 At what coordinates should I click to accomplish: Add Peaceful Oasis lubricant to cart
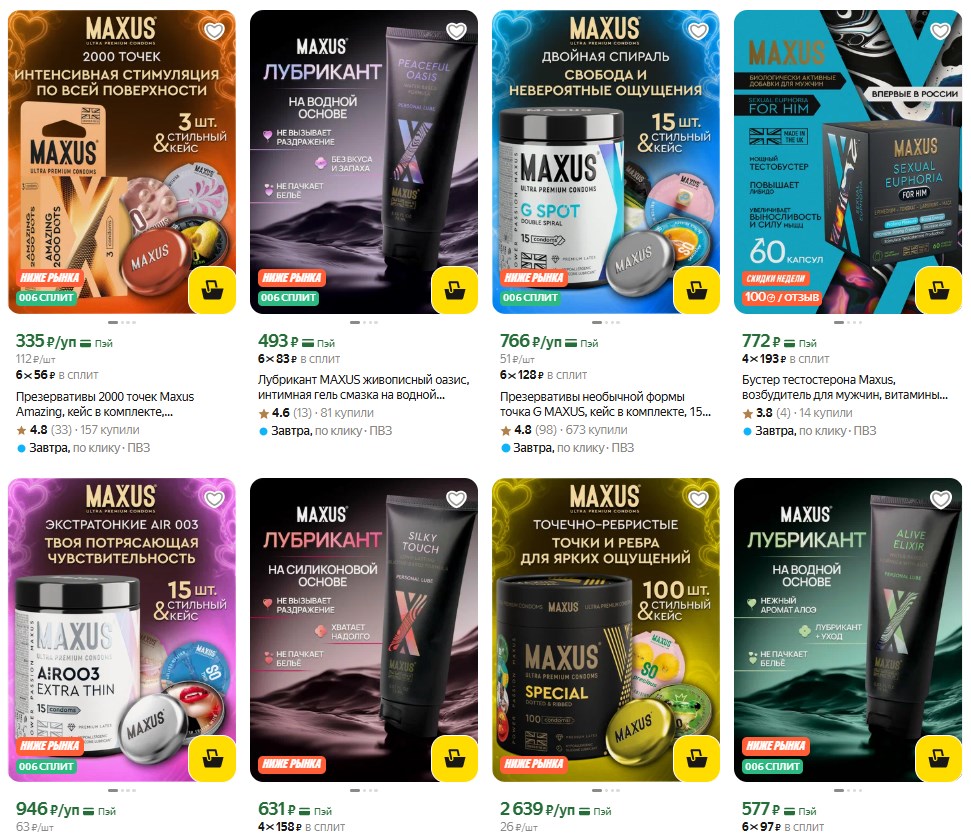click(455, 289)
